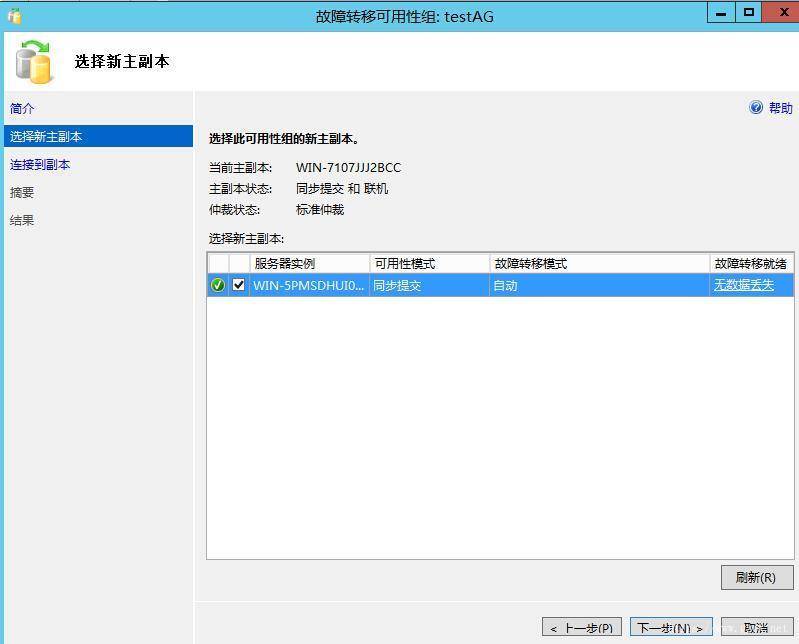This screenshot has width=799, height=644.
Task: Maximize the testAG failover window
Action: click(x=748, y=12)
